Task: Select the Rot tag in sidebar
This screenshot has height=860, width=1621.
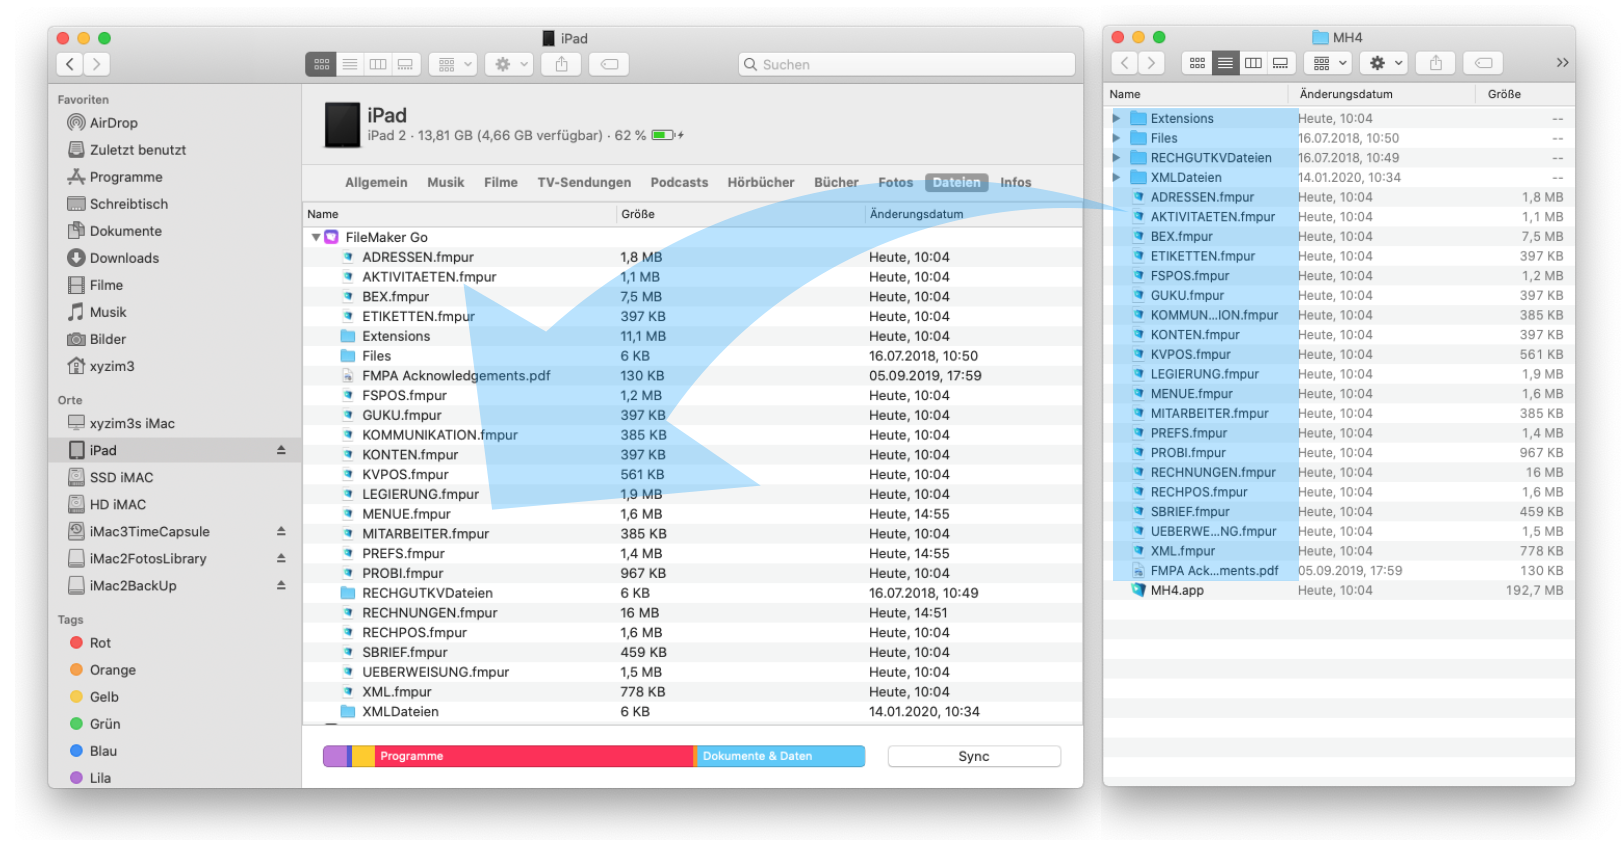Action: pyautogui.click(x=100, y=643)
